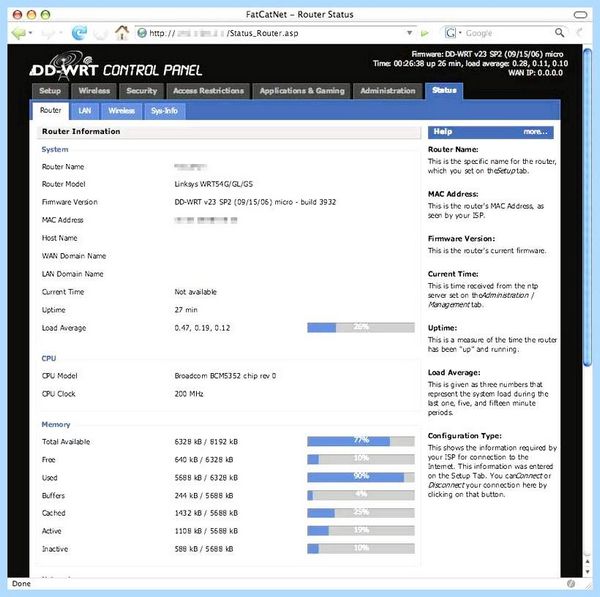Switch to the LAN sub-tab
Viewport: 600px width, 597px height.
(x=85, y=111)
